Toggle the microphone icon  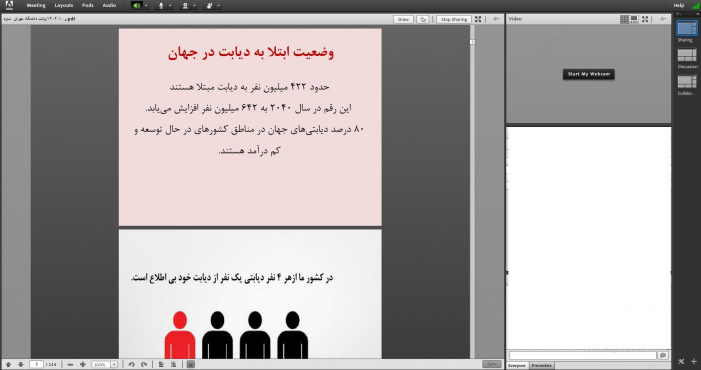click(161, 6)
